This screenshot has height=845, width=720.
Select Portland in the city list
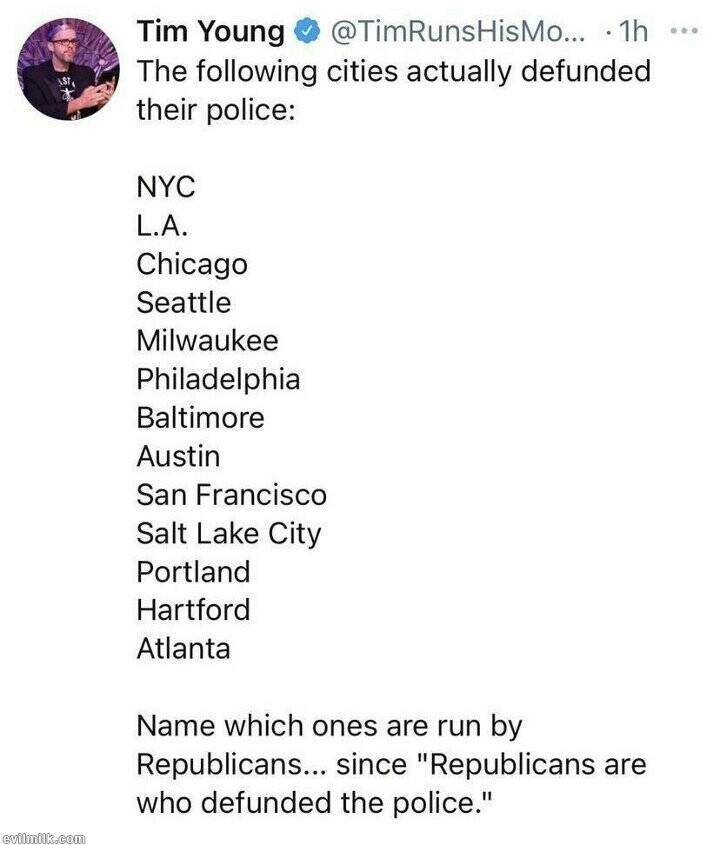(x=193, y=571)
